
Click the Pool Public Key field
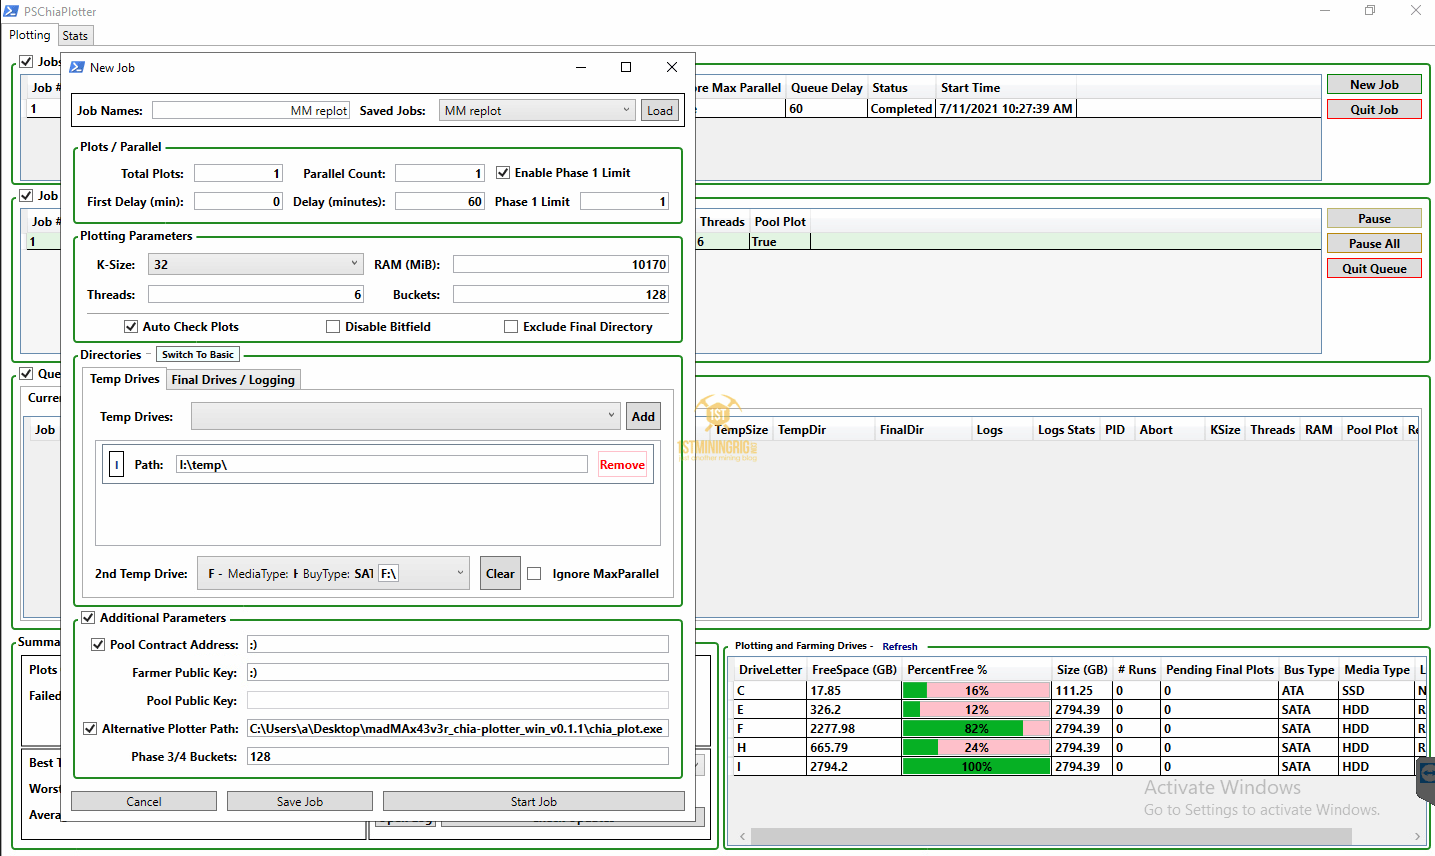click(458, 701)
